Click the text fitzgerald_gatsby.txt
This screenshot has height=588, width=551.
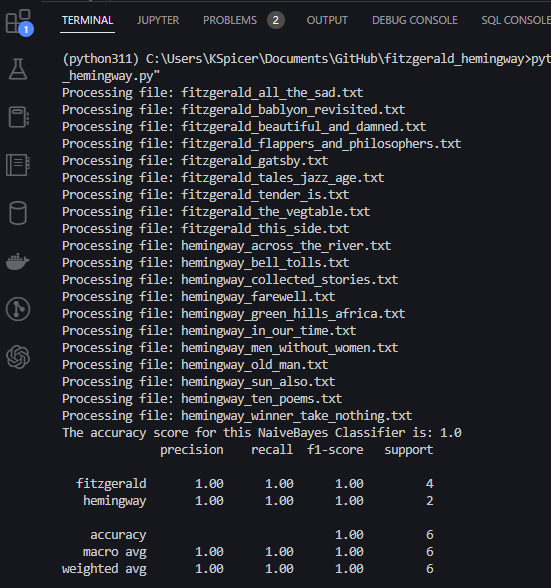pos(255,160)
